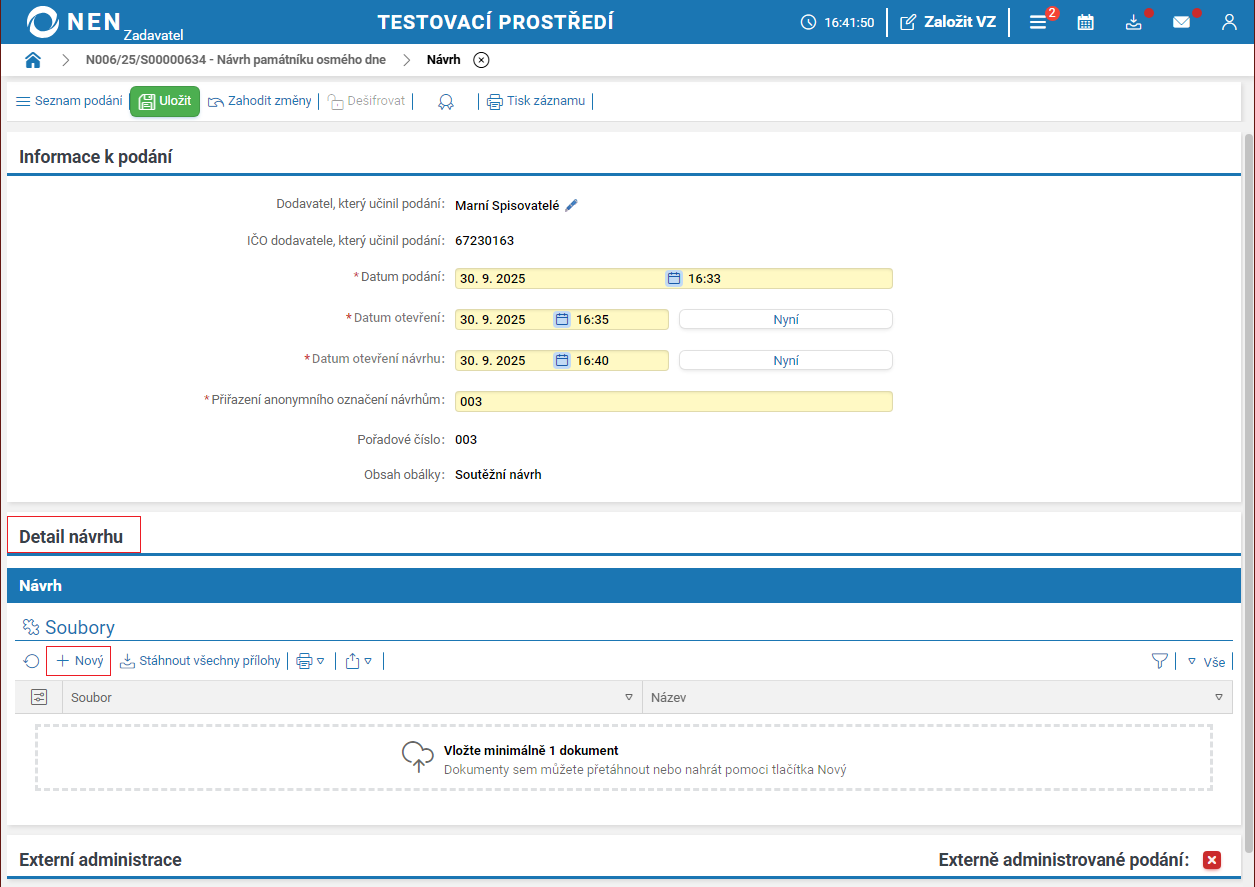Open the filter icon in Soubory

pos(1159,661)
